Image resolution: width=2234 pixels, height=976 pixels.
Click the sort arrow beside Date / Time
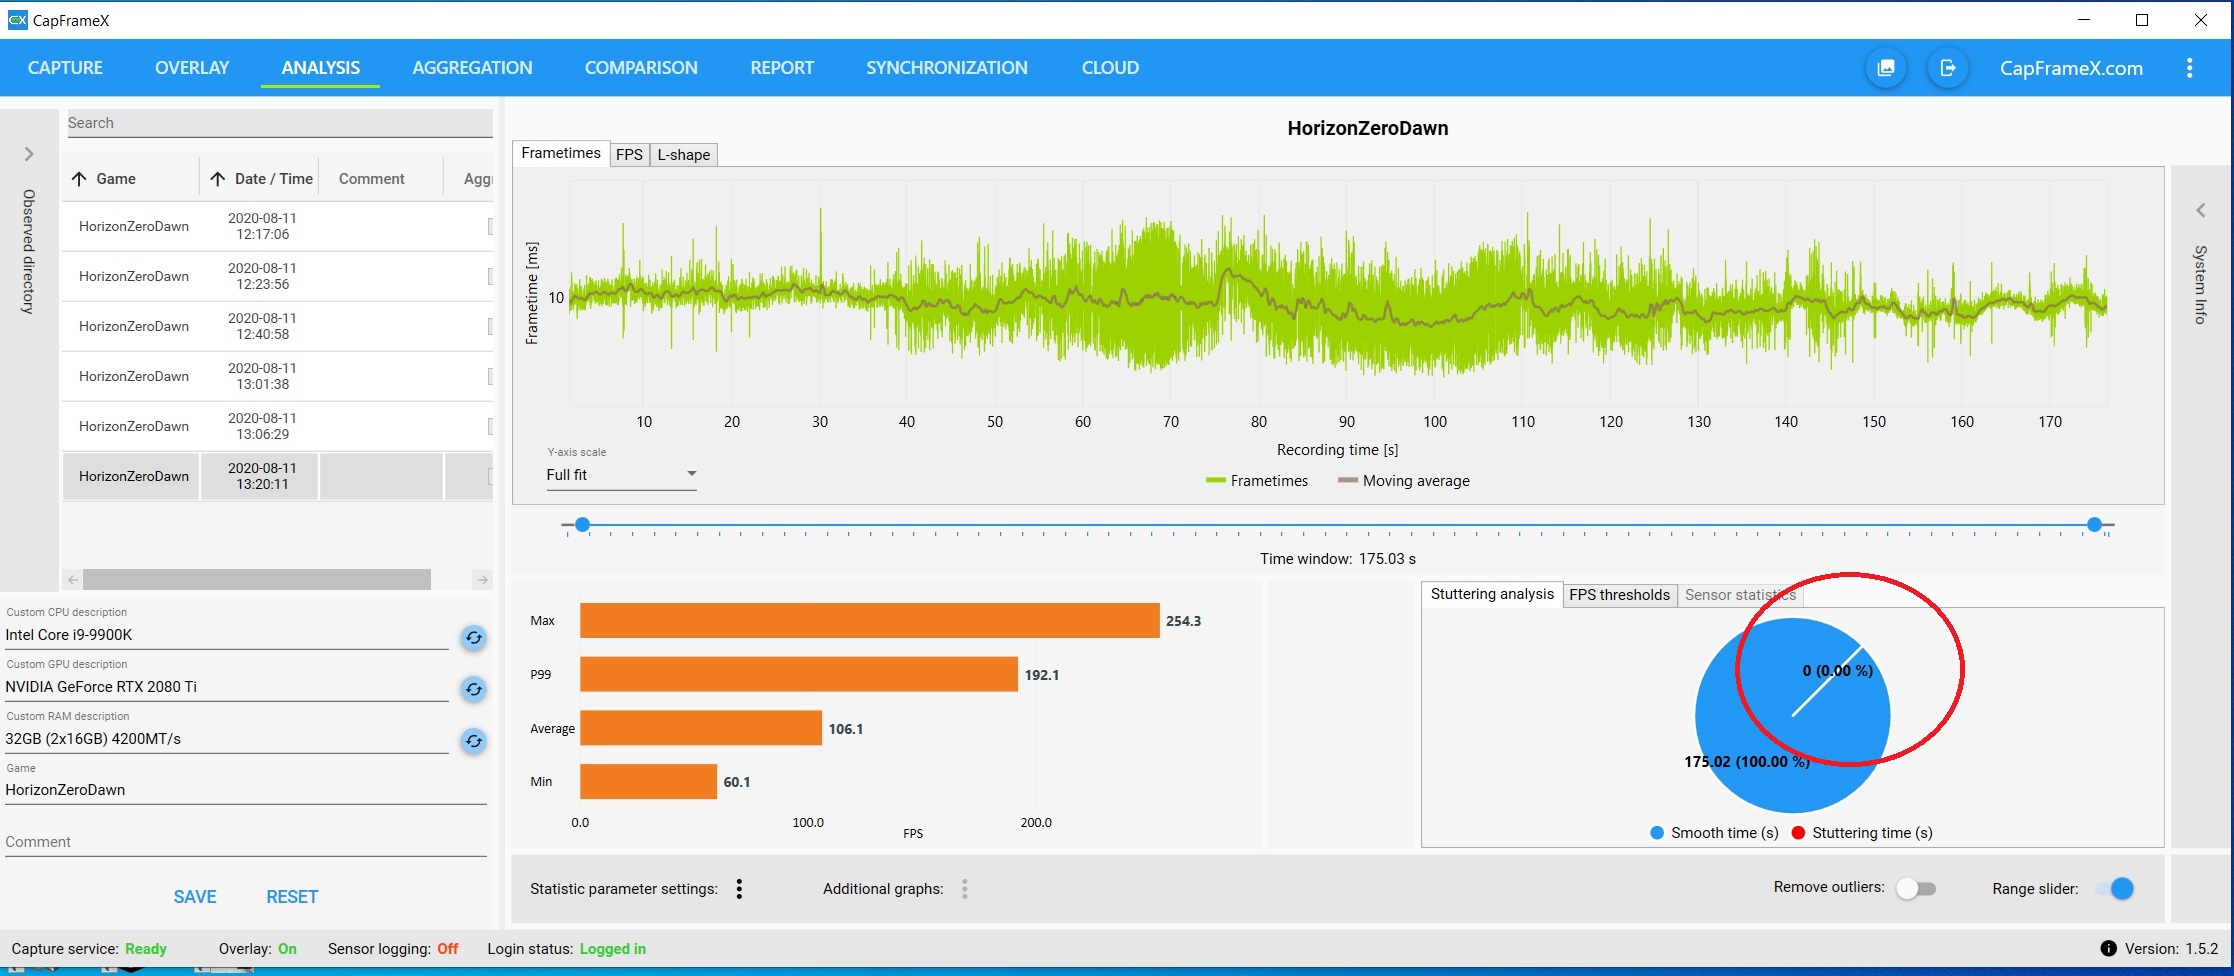click(x=217, y=179)
